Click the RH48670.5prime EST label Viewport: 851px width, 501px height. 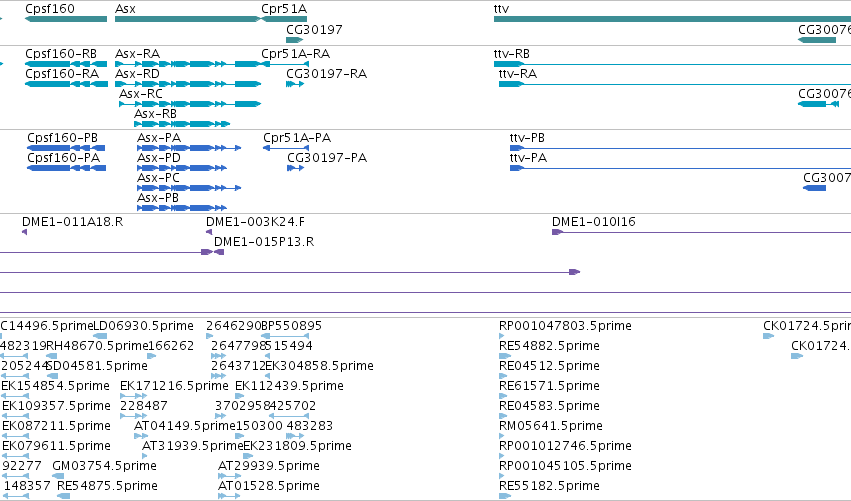(97, 346)
